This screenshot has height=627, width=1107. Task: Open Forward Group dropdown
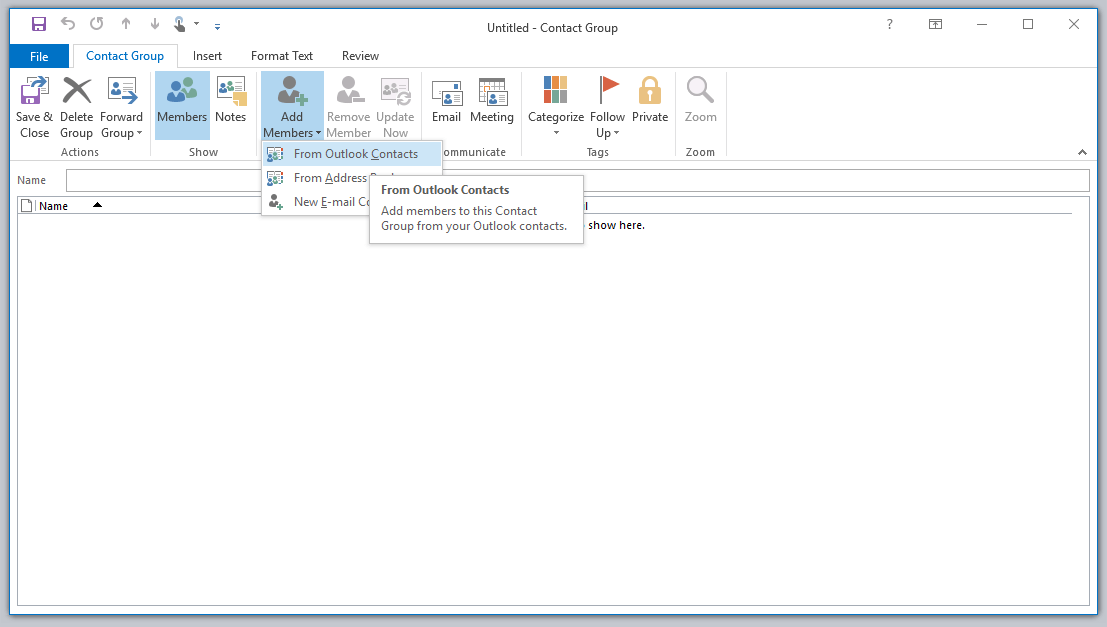coord(121,107)
